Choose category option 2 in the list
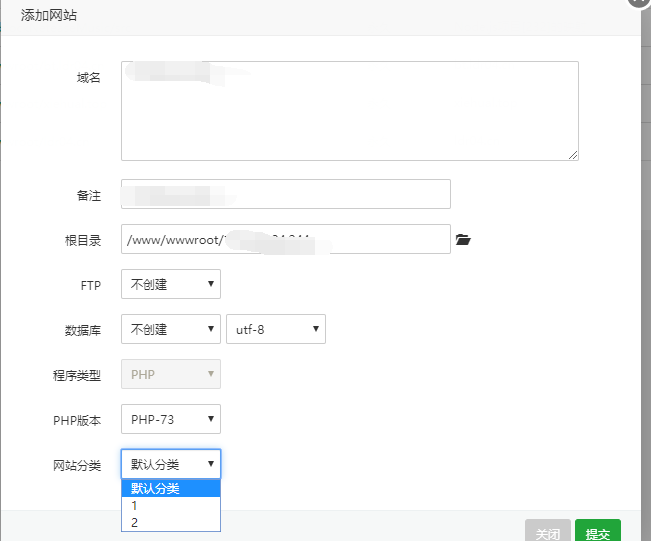This screenshot has height=541, width=651. 171,521
